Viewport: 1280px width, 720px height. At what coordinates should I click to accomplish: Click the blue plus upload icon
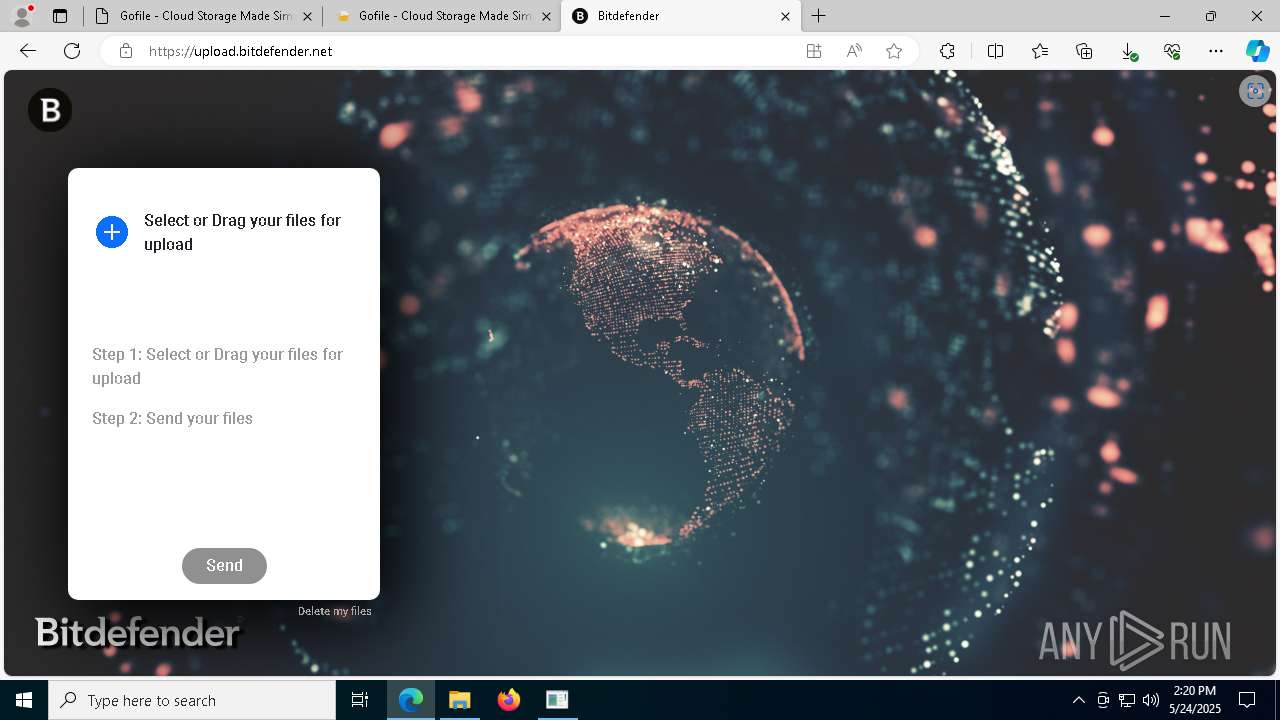click(x=112, y=232)
